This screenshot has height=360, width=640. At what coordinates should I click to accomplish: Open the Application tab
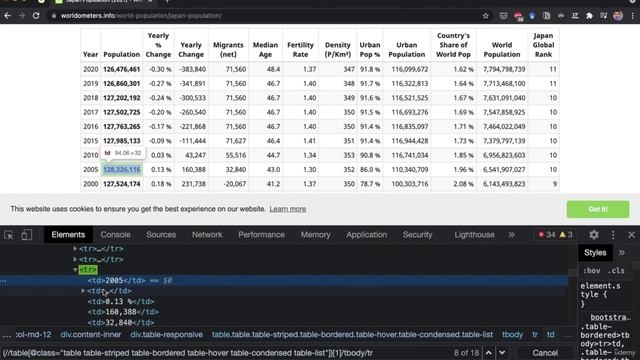[x=366, y=235]
